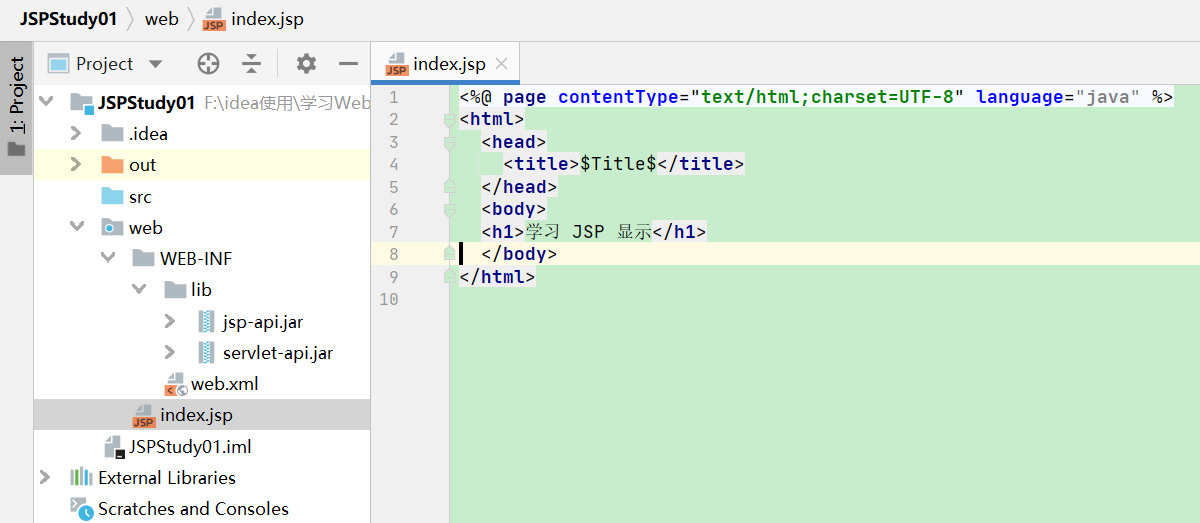The height and width of the screenshot is (523, 1200).
Task: Click the JSPStudy01 module icon in tree
Action: 81,103
